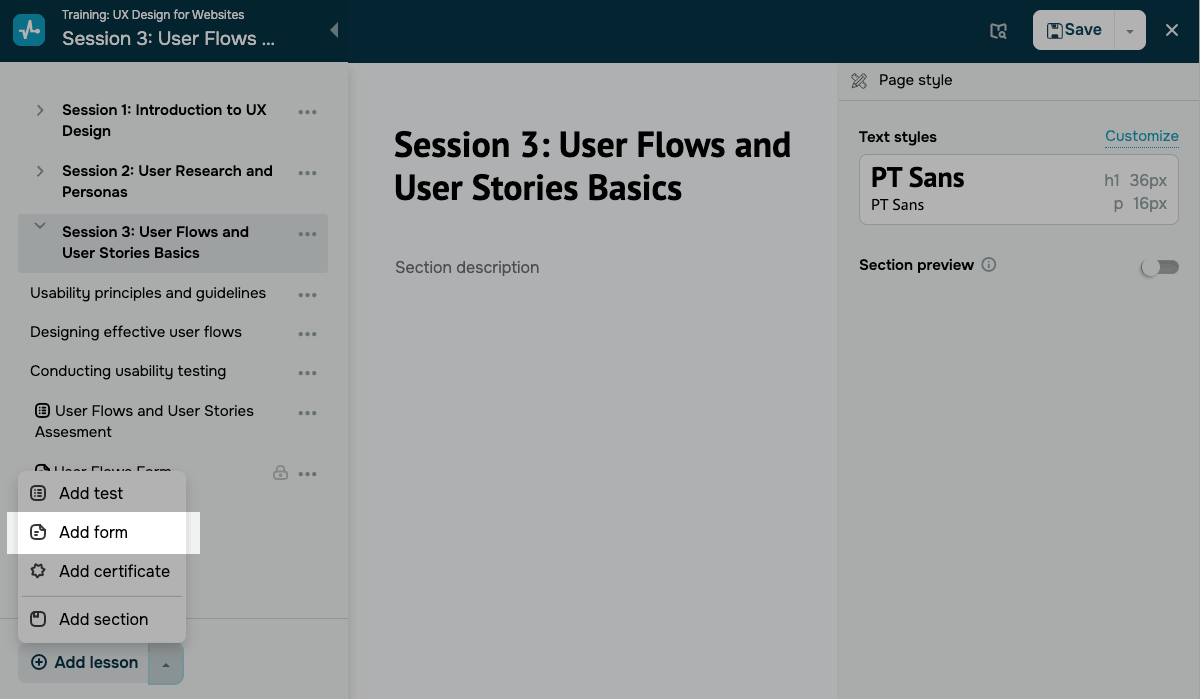This screenshot has height=699, width=1200.
Task: Expand Session 1: Introduction to UX Design
Action: coord(40,110)
